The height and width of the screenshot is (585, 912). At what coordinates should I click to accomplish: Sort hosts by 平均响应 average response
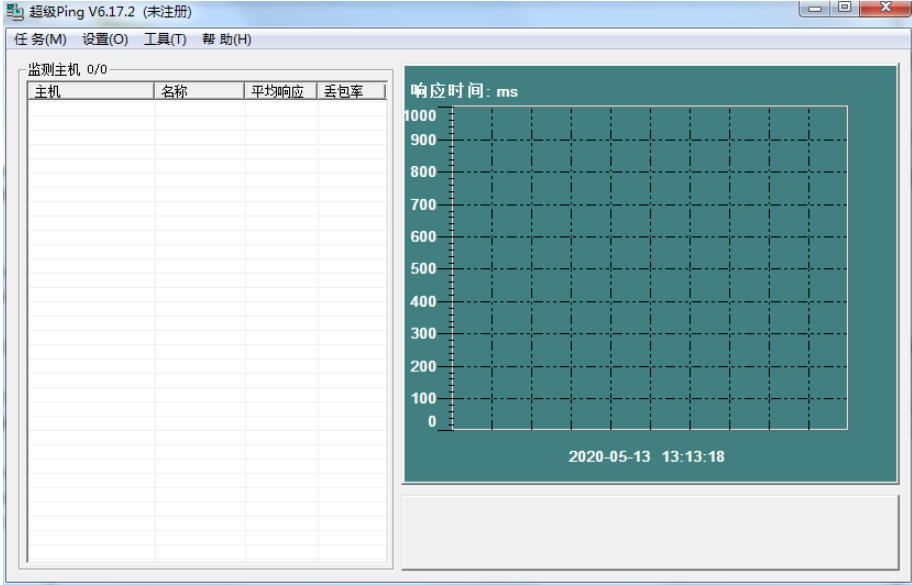coord(277,90)
